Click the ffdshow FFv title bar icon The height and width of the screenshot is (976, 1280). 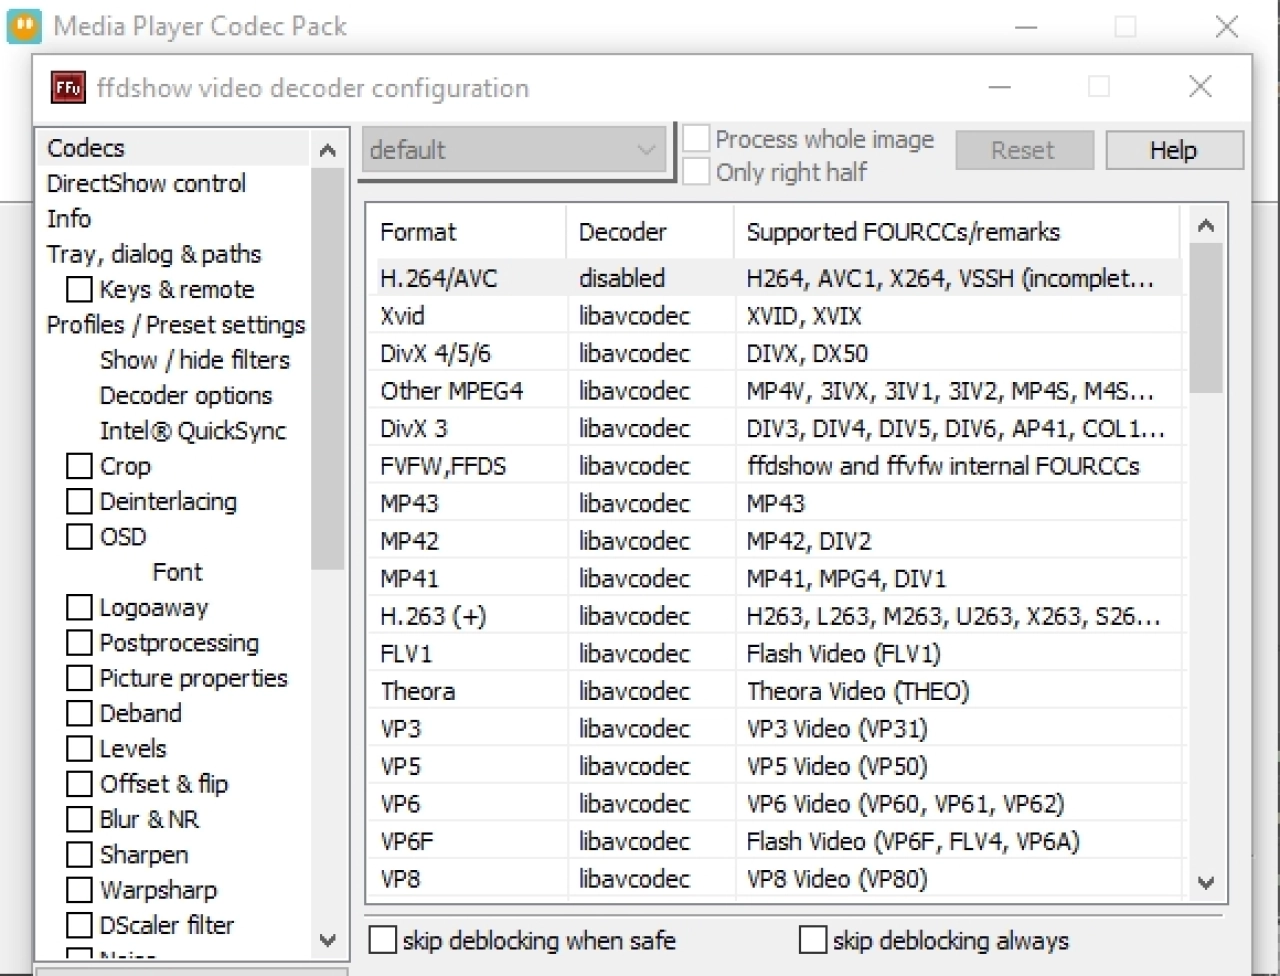click(68, 88)
